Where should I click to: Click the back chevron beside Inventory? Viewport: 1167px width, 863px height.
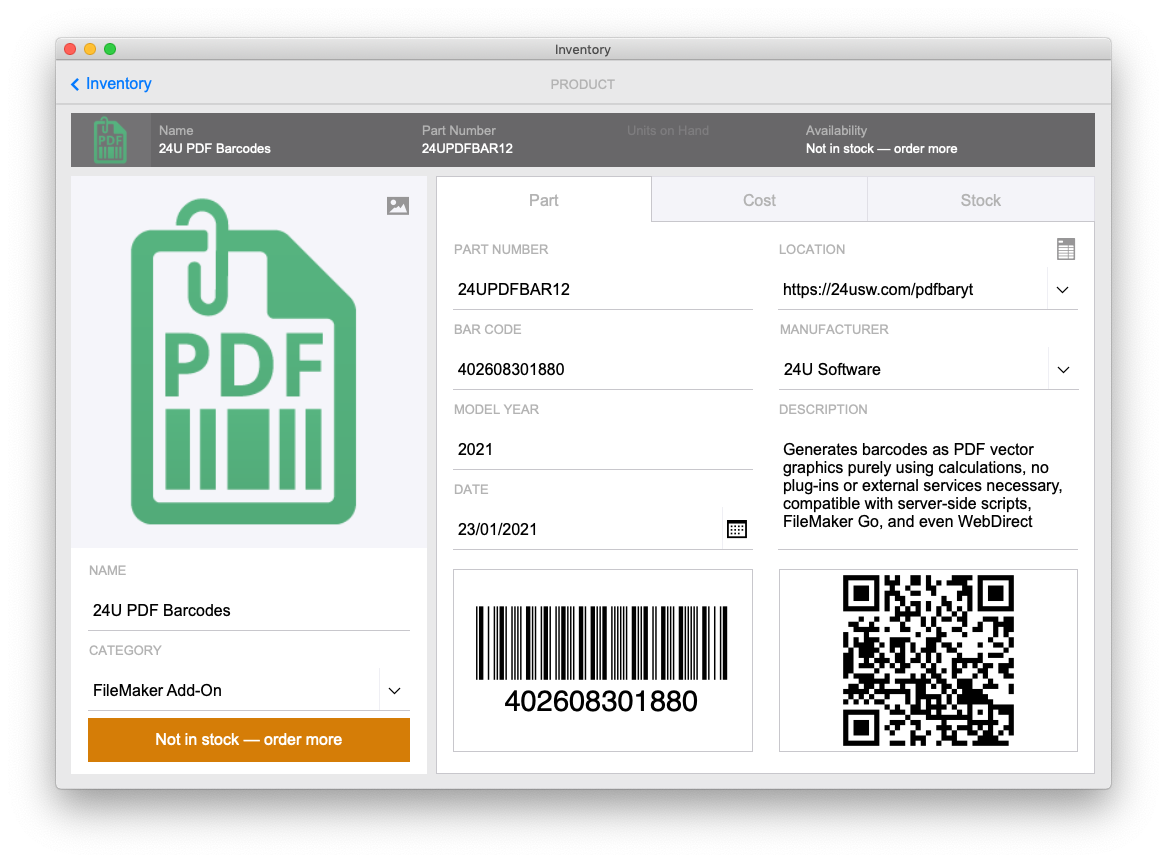tap(74, 84)
